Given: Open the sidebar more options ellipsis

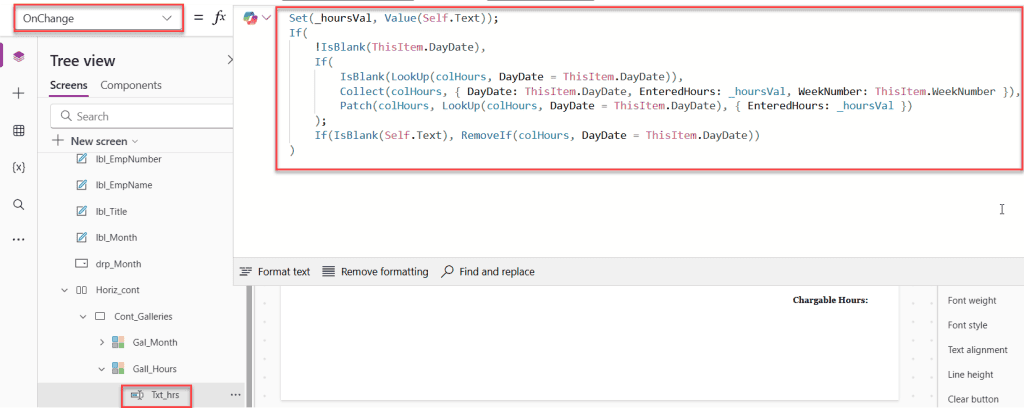Looking at the screenshot, I should (19, 240).
